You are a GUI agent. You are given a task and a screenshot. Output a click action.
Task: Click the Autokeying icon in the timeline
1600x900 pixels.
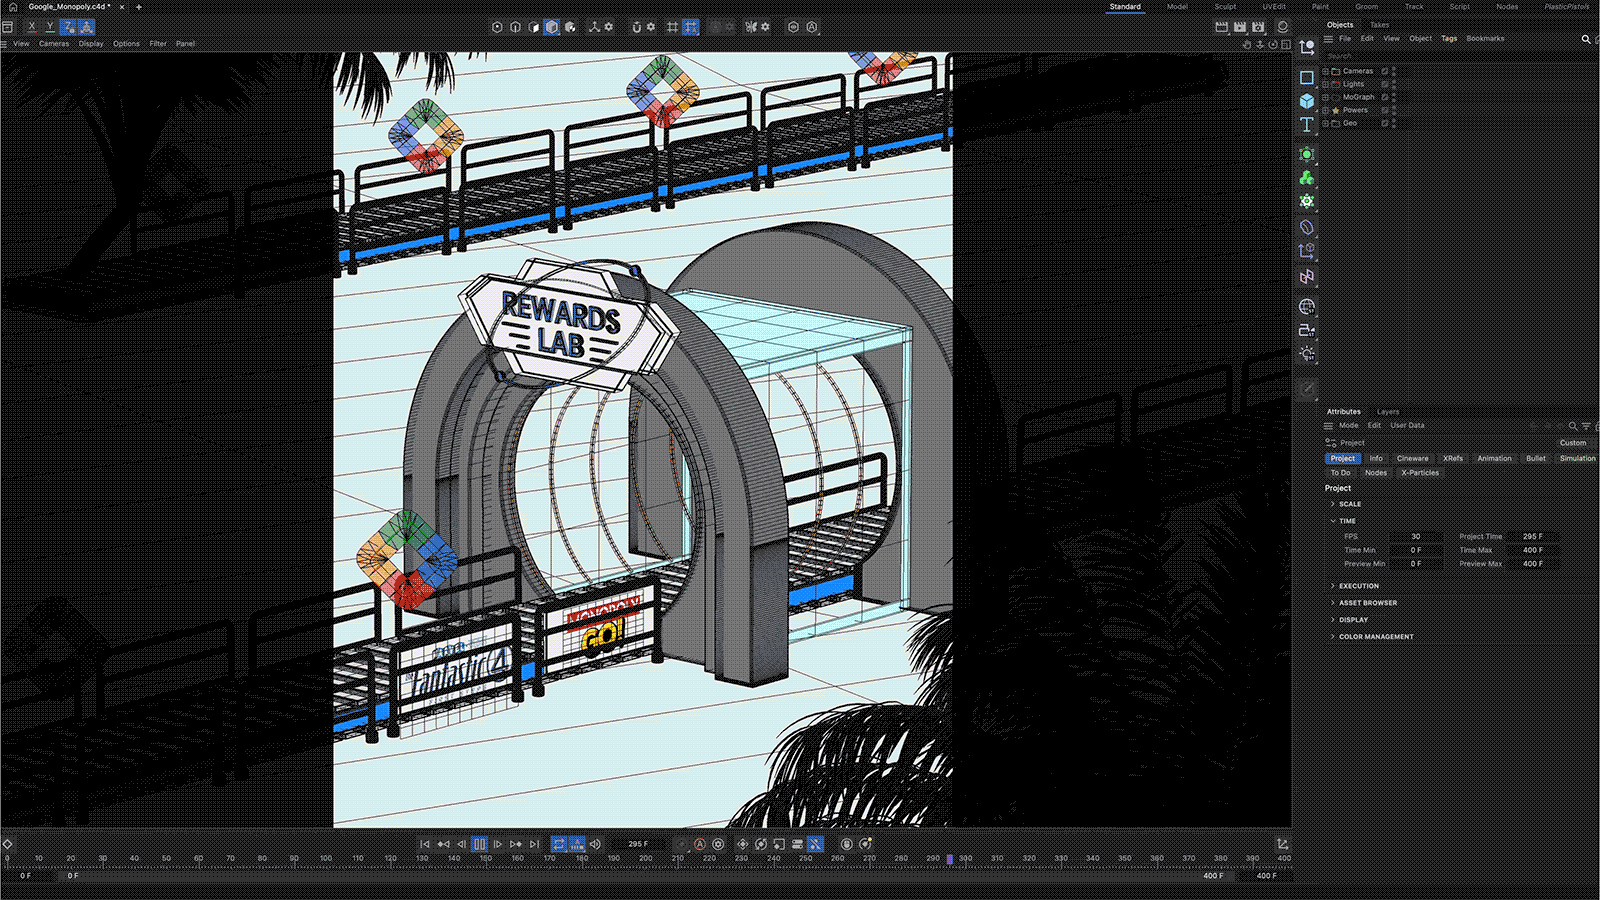[x=699, y=844]
